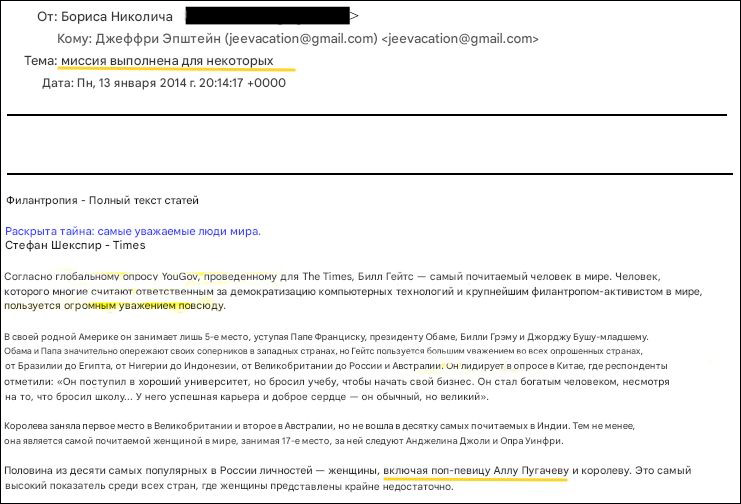Screen dimensions: 741x504
Task: Click the "Кому:" field label
Action: point(80,39)
